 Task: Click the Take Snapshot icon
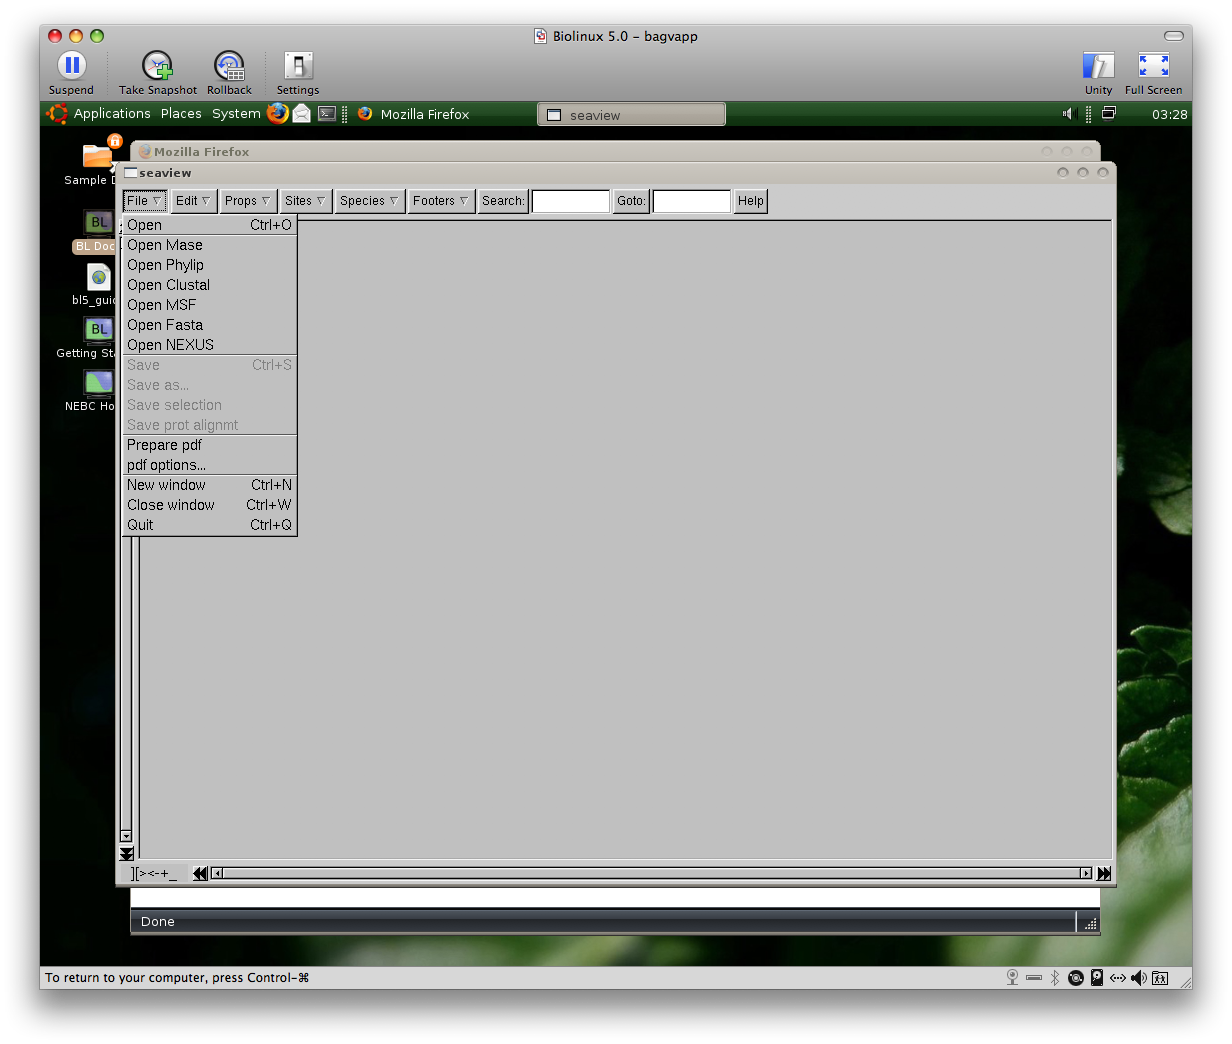click(x=157, y=66)
